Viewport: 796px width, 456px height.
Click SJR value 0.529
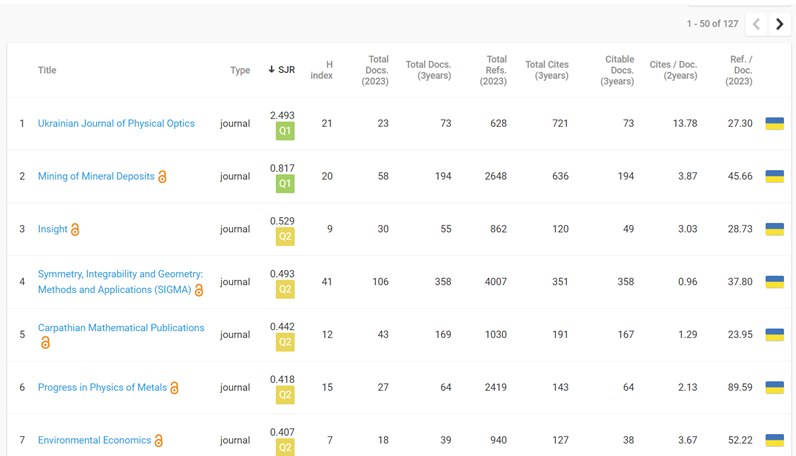(x=282, y=221)
